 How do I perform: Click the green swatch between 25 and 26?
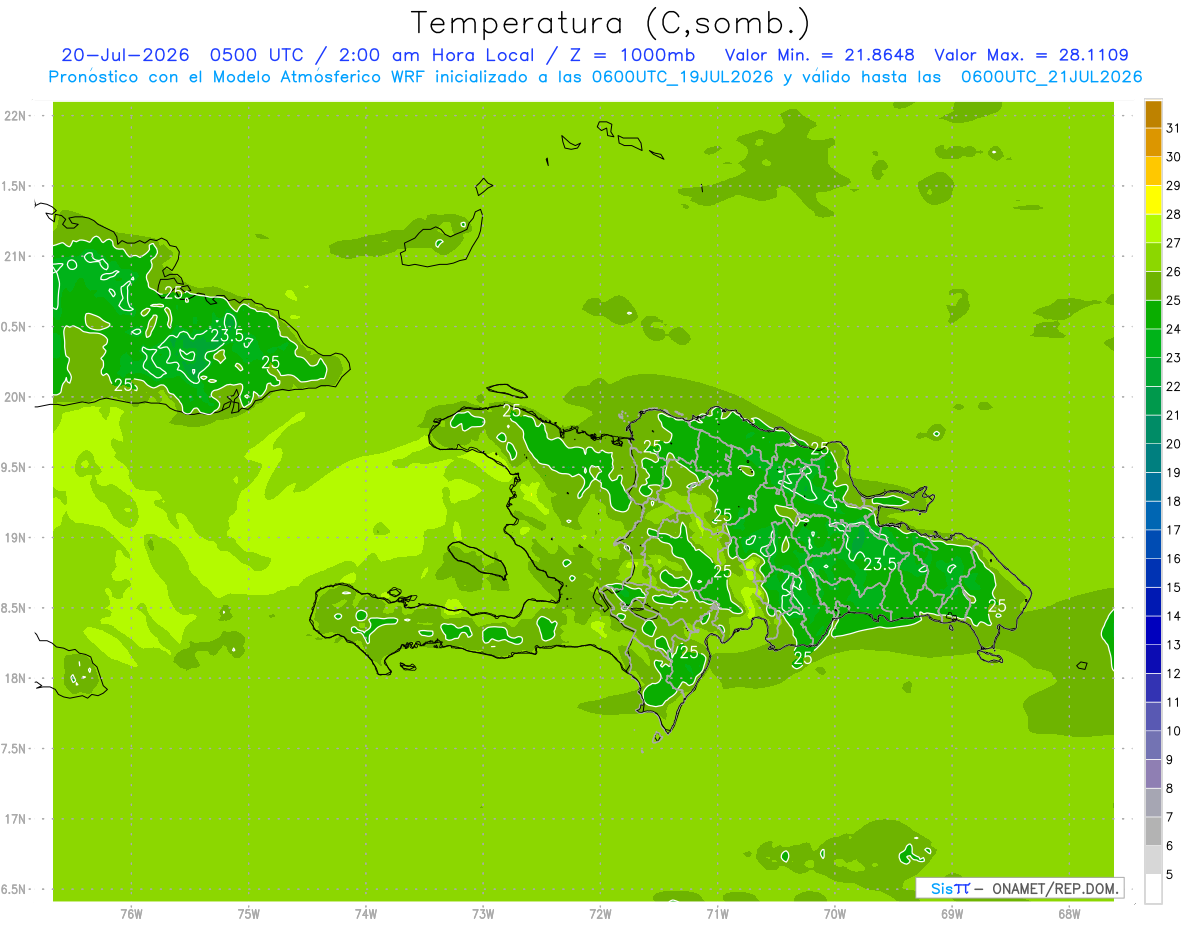(x=1153, y=286)
